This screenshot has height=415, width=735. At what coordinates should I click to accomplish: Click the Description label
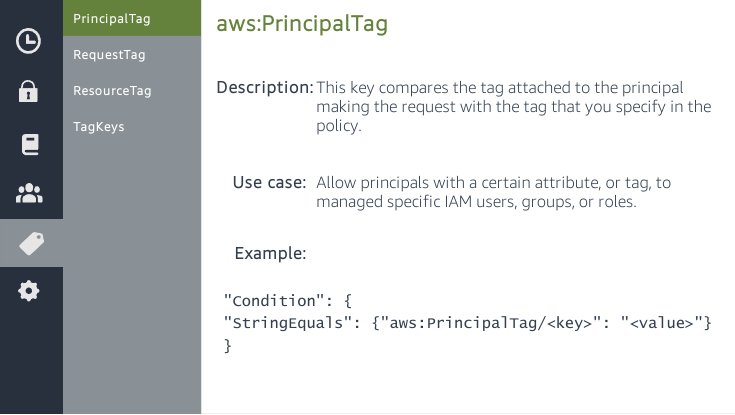point(264,87)
